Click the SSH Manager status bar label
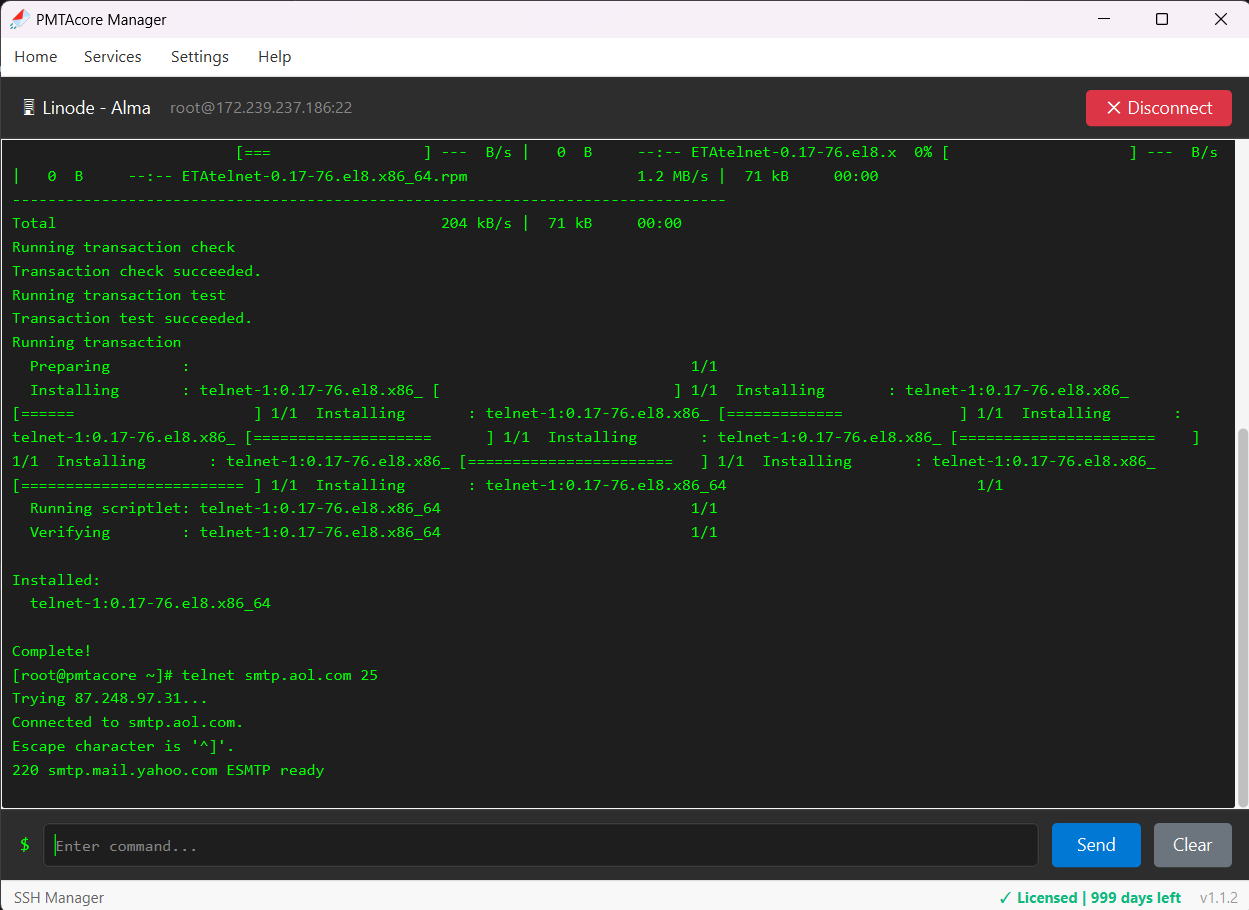1249x910 pixels. [x=58, y=897]
